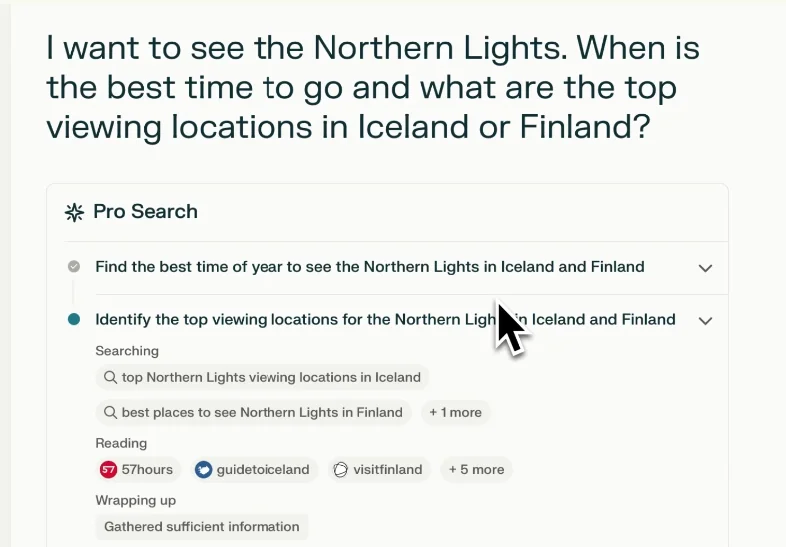This screenshot has width=786, height=547.
Task: Open the 57hours source chip
Action: (138, 470)
